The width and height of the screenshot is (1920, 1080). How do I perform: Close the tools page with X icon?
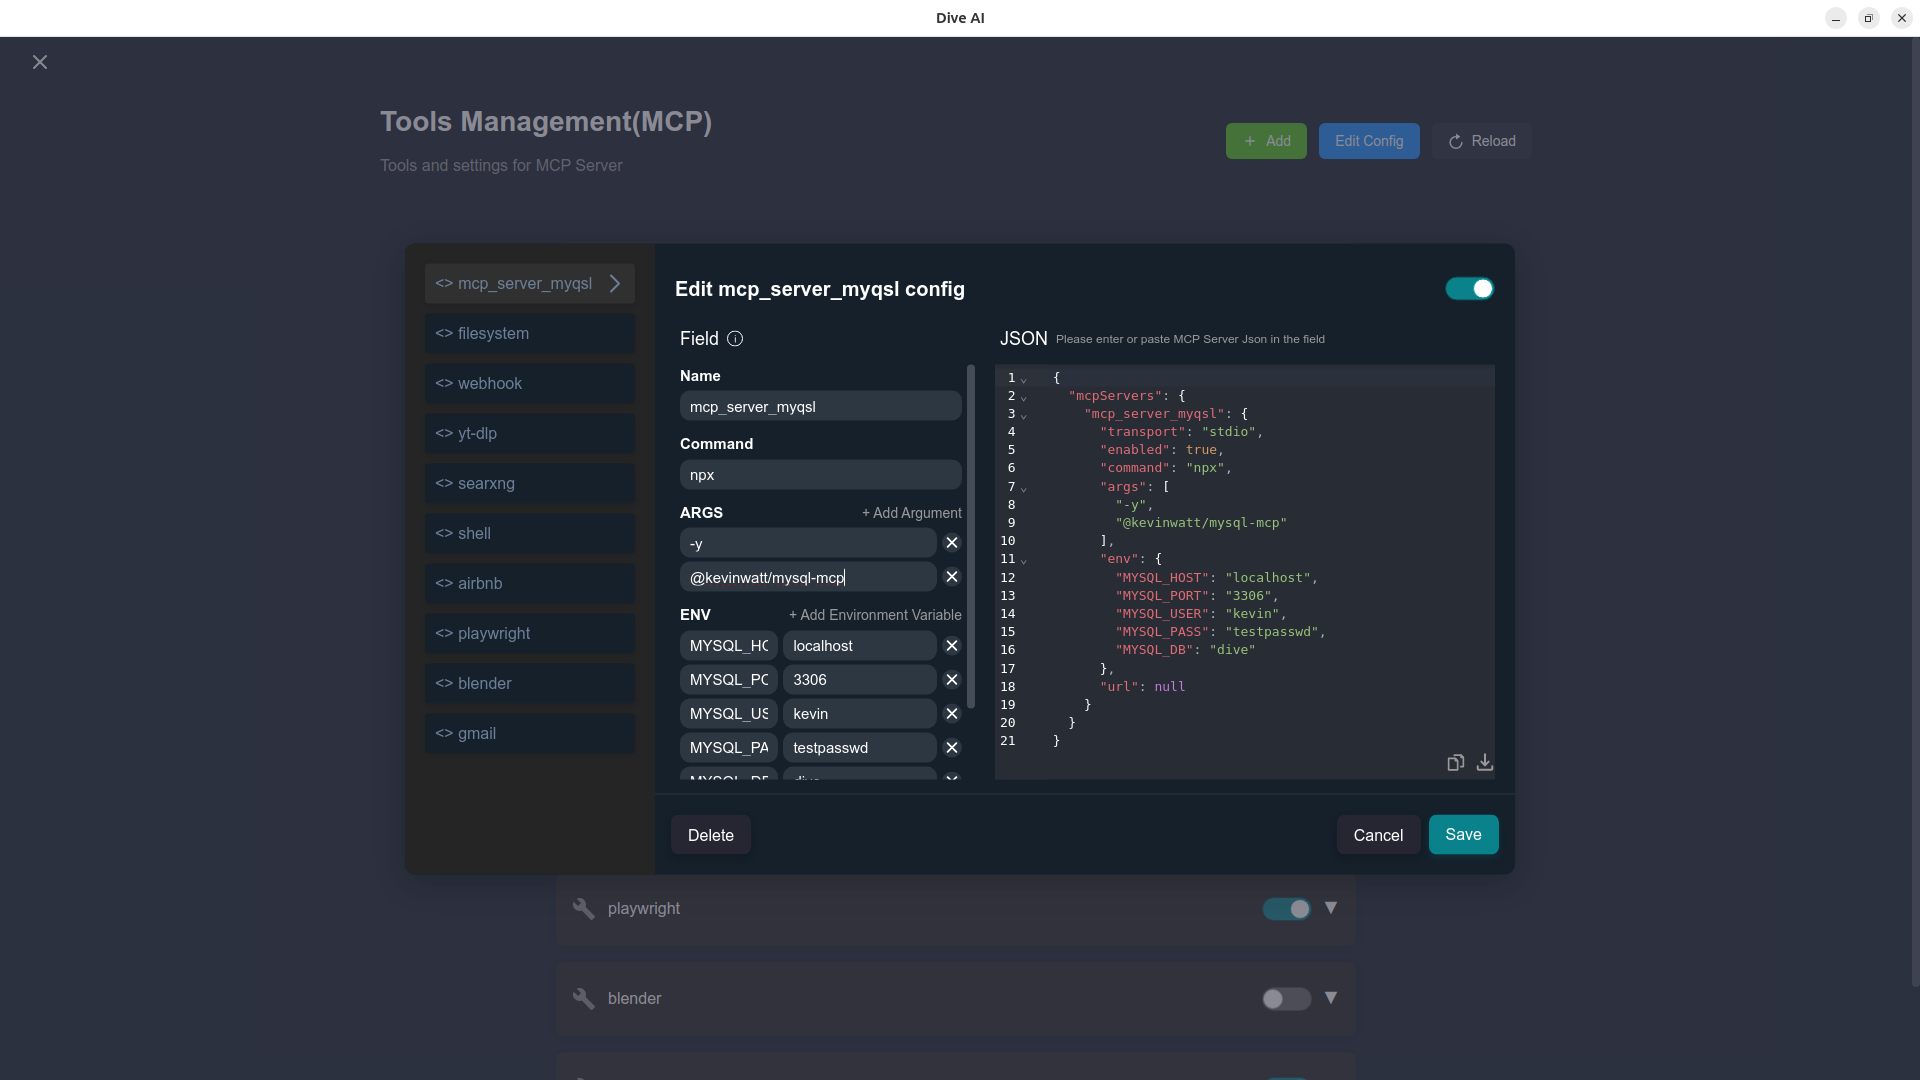[x=40, y=62]
